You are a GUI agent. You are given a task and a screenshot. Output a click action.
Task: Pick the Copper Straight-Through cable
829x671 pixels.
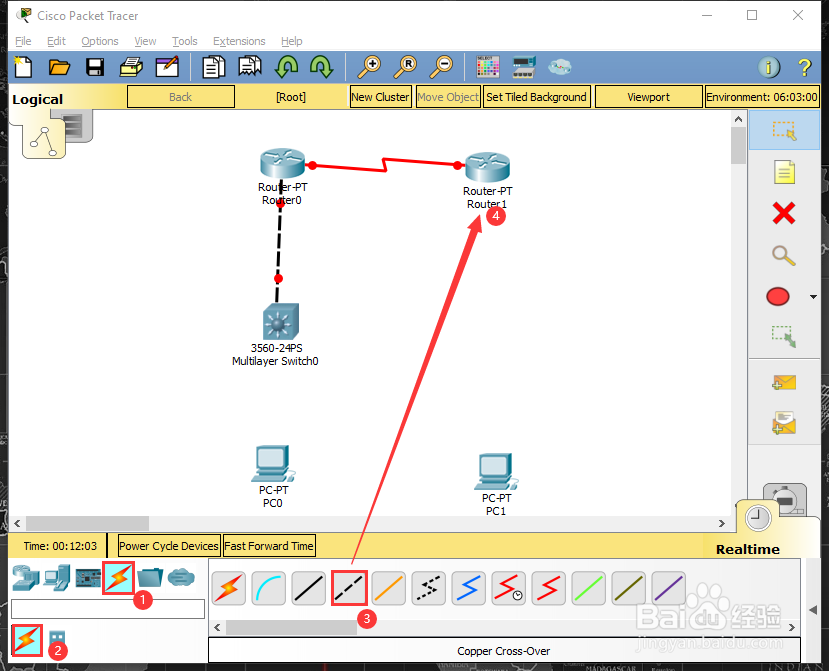coord(309,588)
